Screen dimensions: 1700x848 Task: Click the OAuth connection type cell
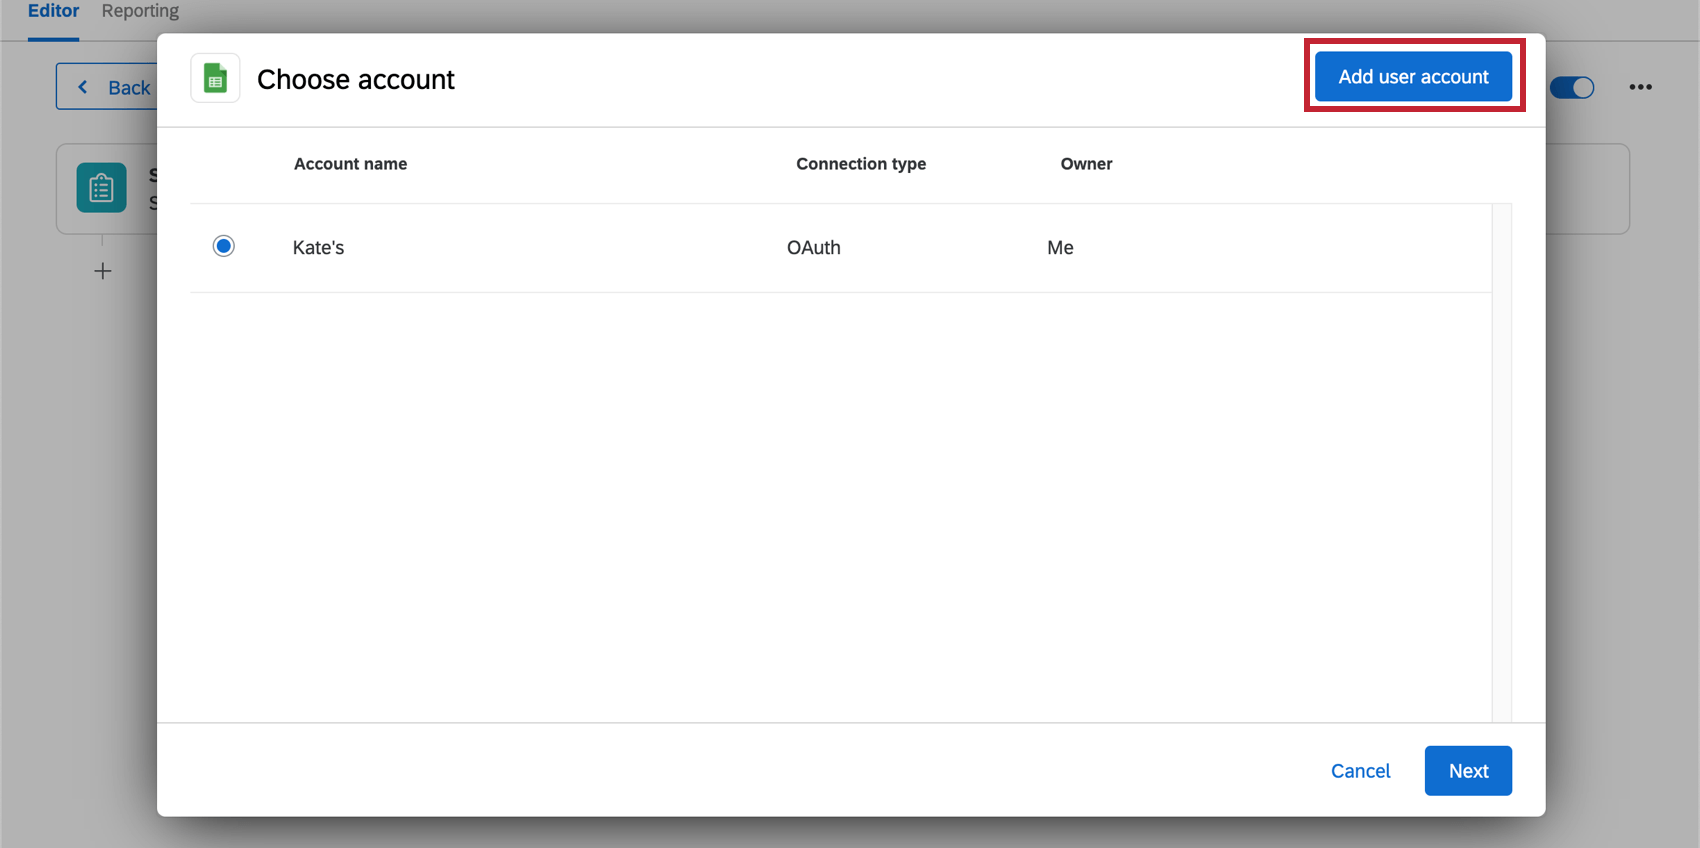814,248
